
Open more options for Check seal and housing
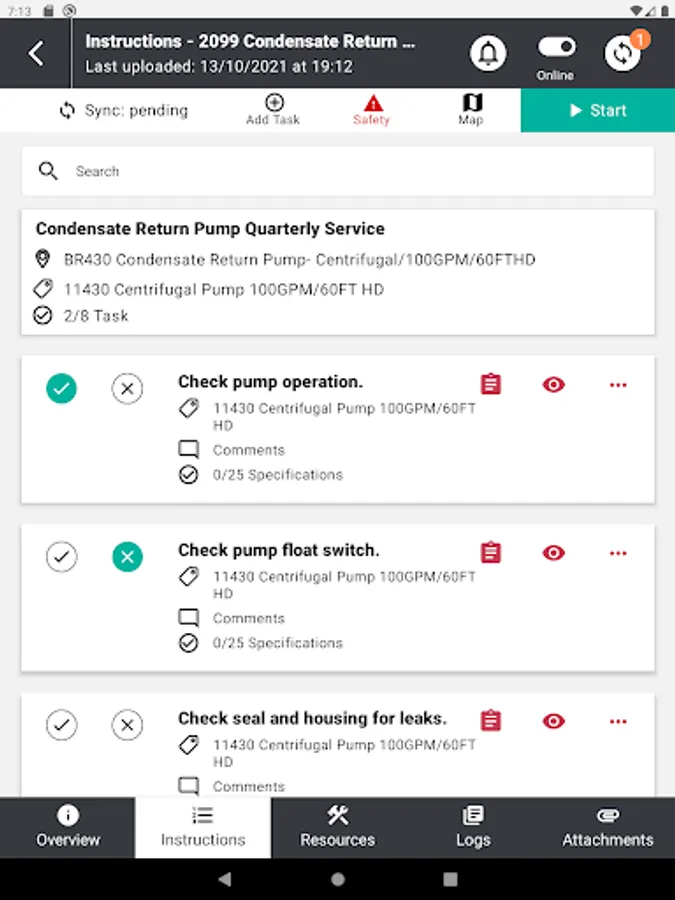pos(618,721)
